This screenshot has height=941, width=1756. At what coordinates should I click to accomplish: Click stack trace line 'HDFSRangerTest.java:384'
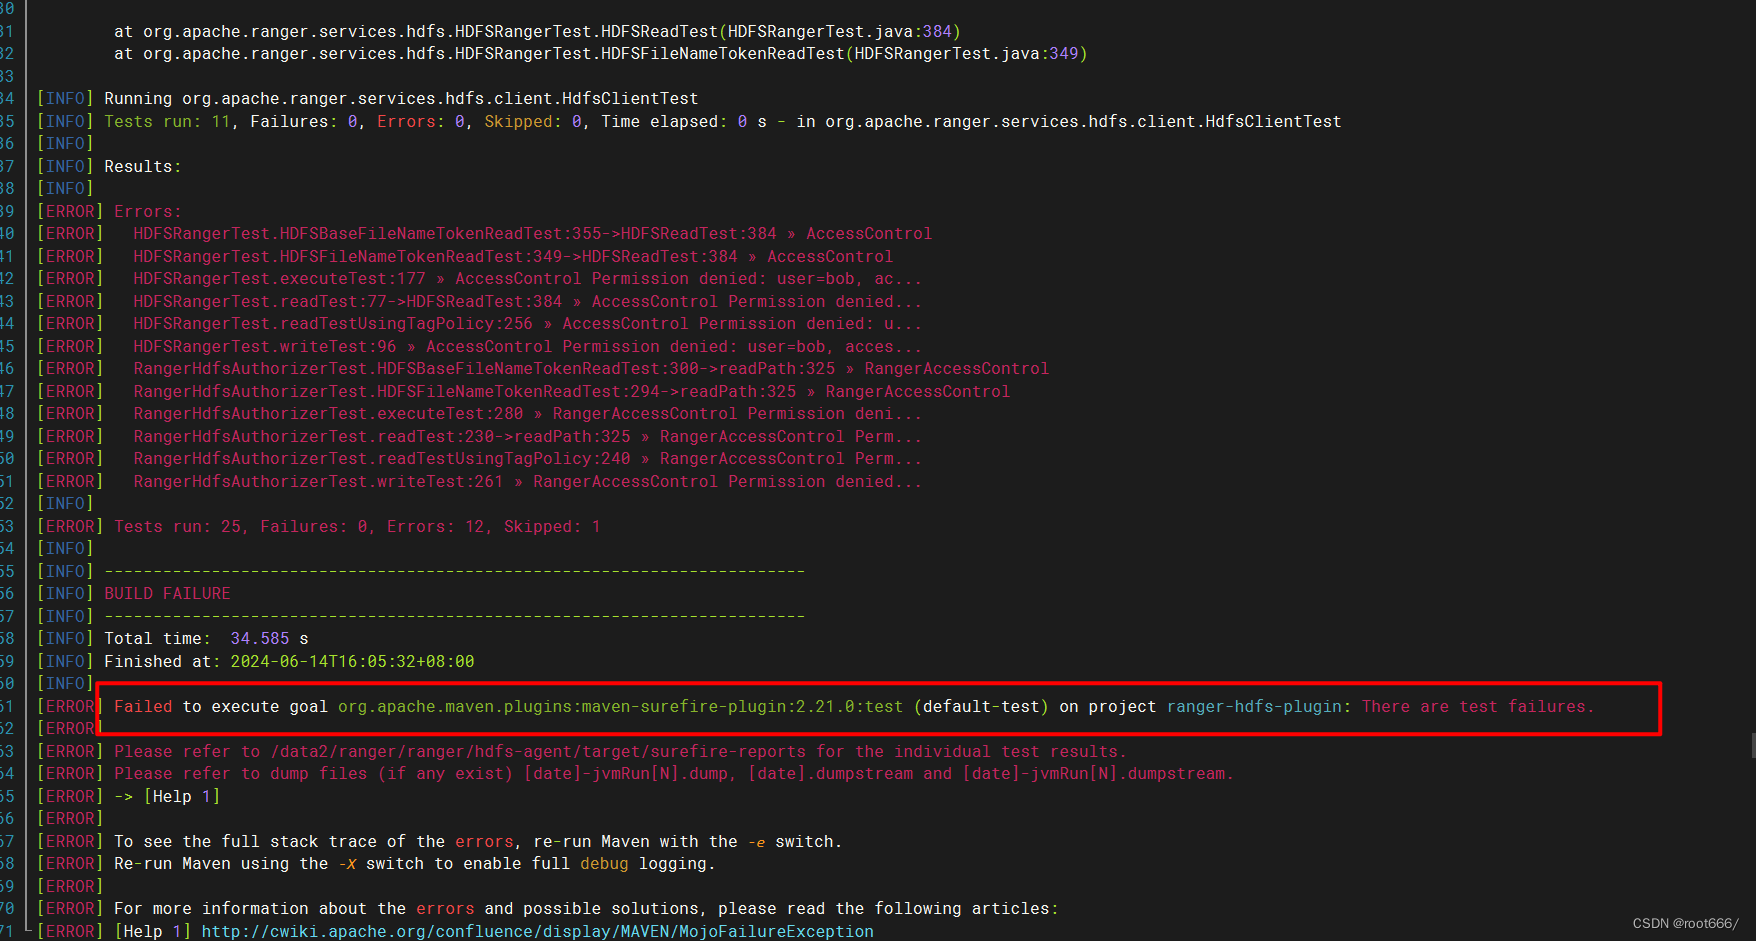537,32
